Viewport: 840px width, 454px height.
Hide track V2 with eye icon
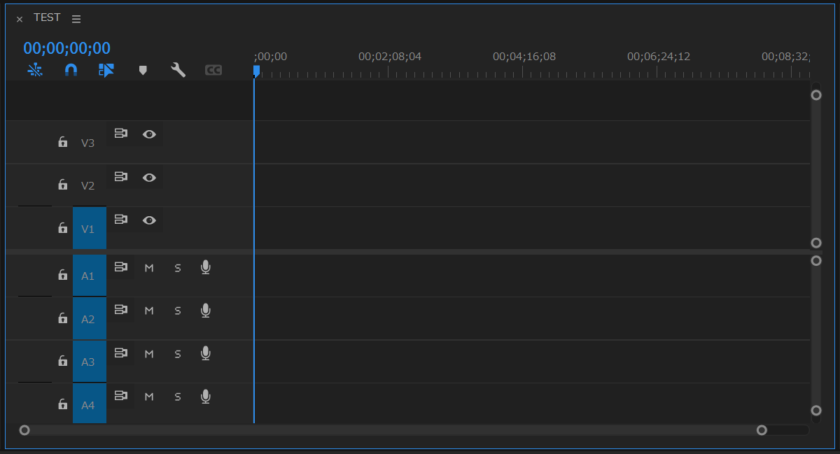pyautogui.click(x=149, y=177)
